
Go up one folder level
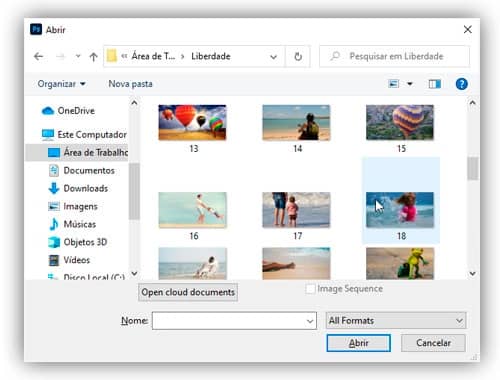coord(93,57)
